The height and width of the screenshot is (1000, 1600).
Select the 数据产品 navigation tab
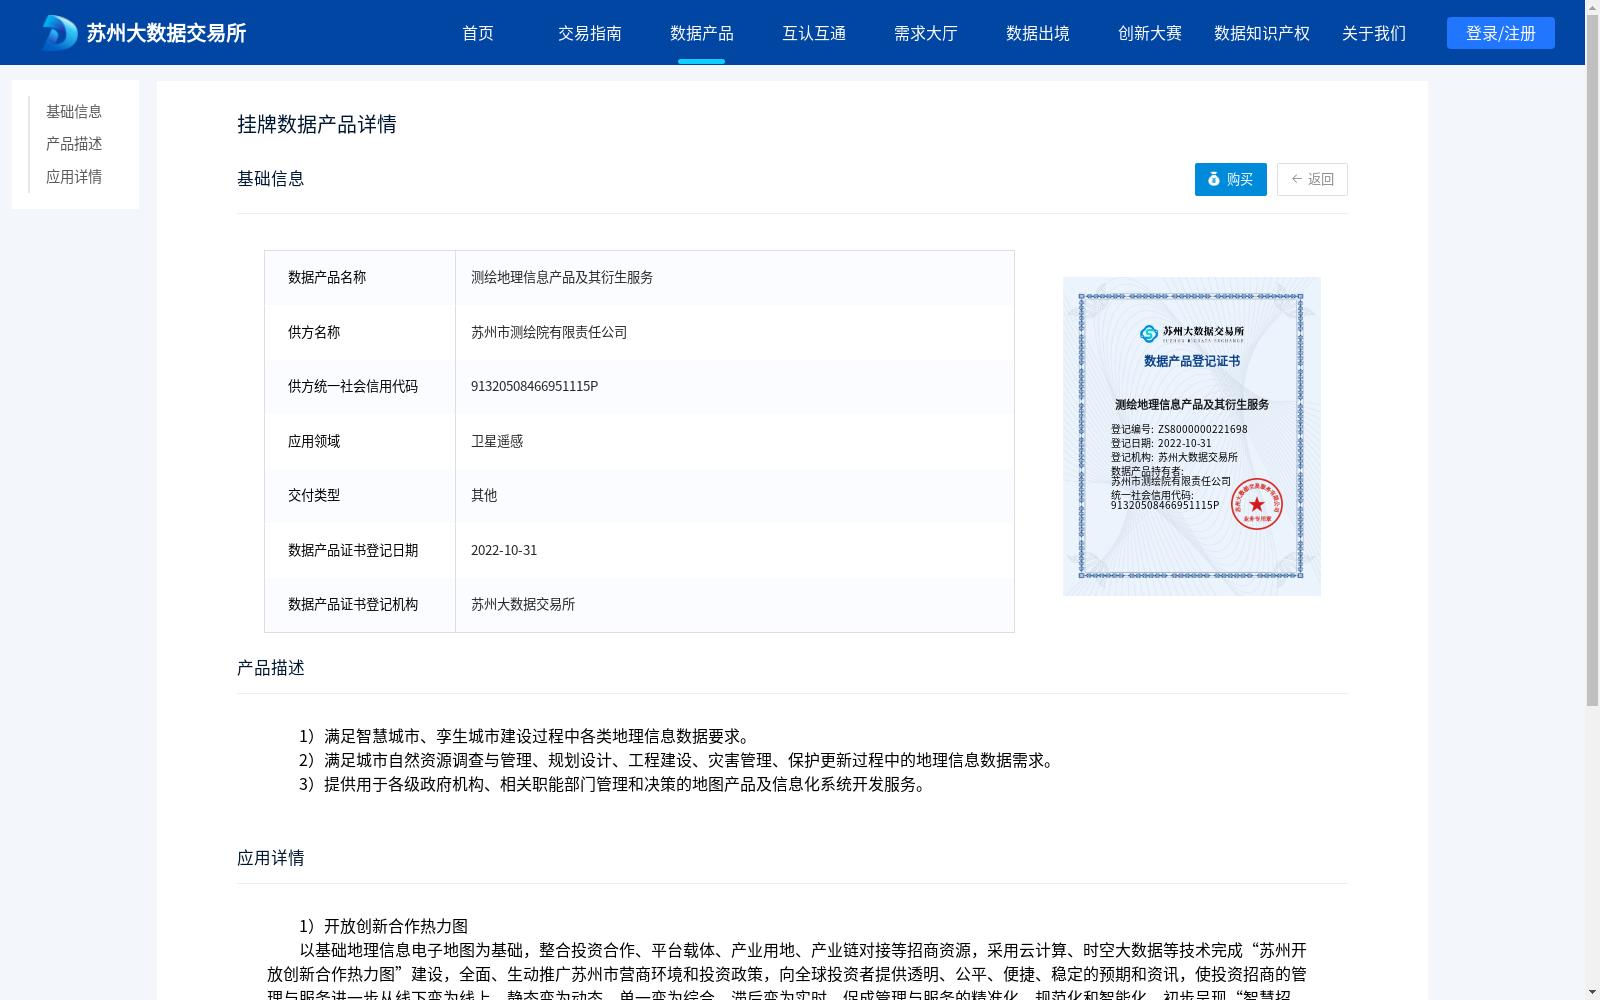coord(702,33)
